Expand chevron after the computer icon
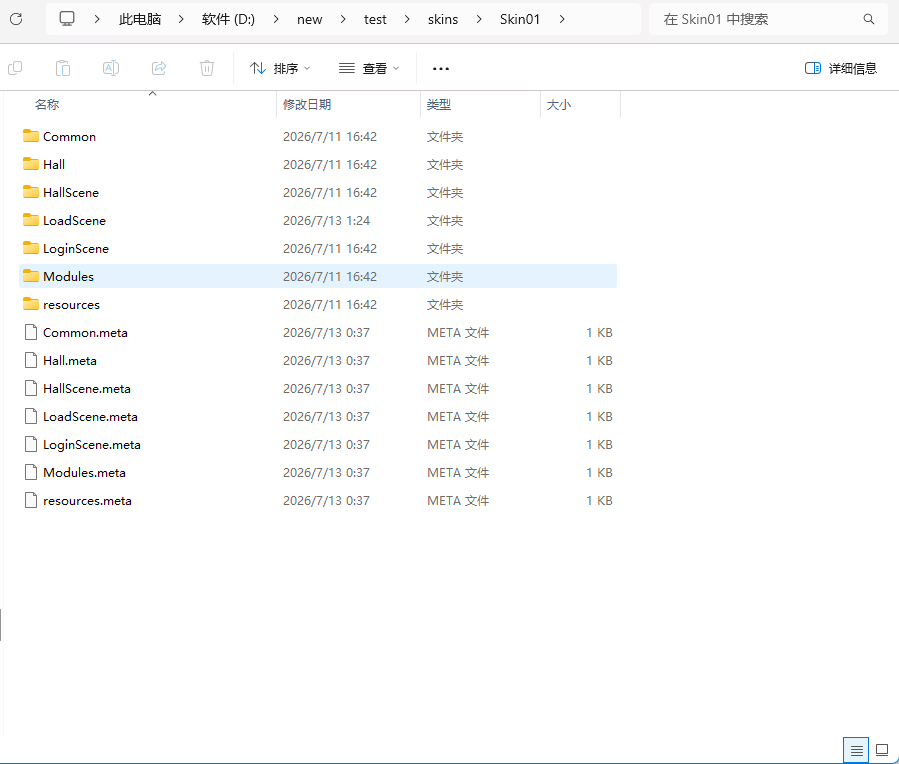The height and width of the screenshot is (764, 899). point(97,19)
